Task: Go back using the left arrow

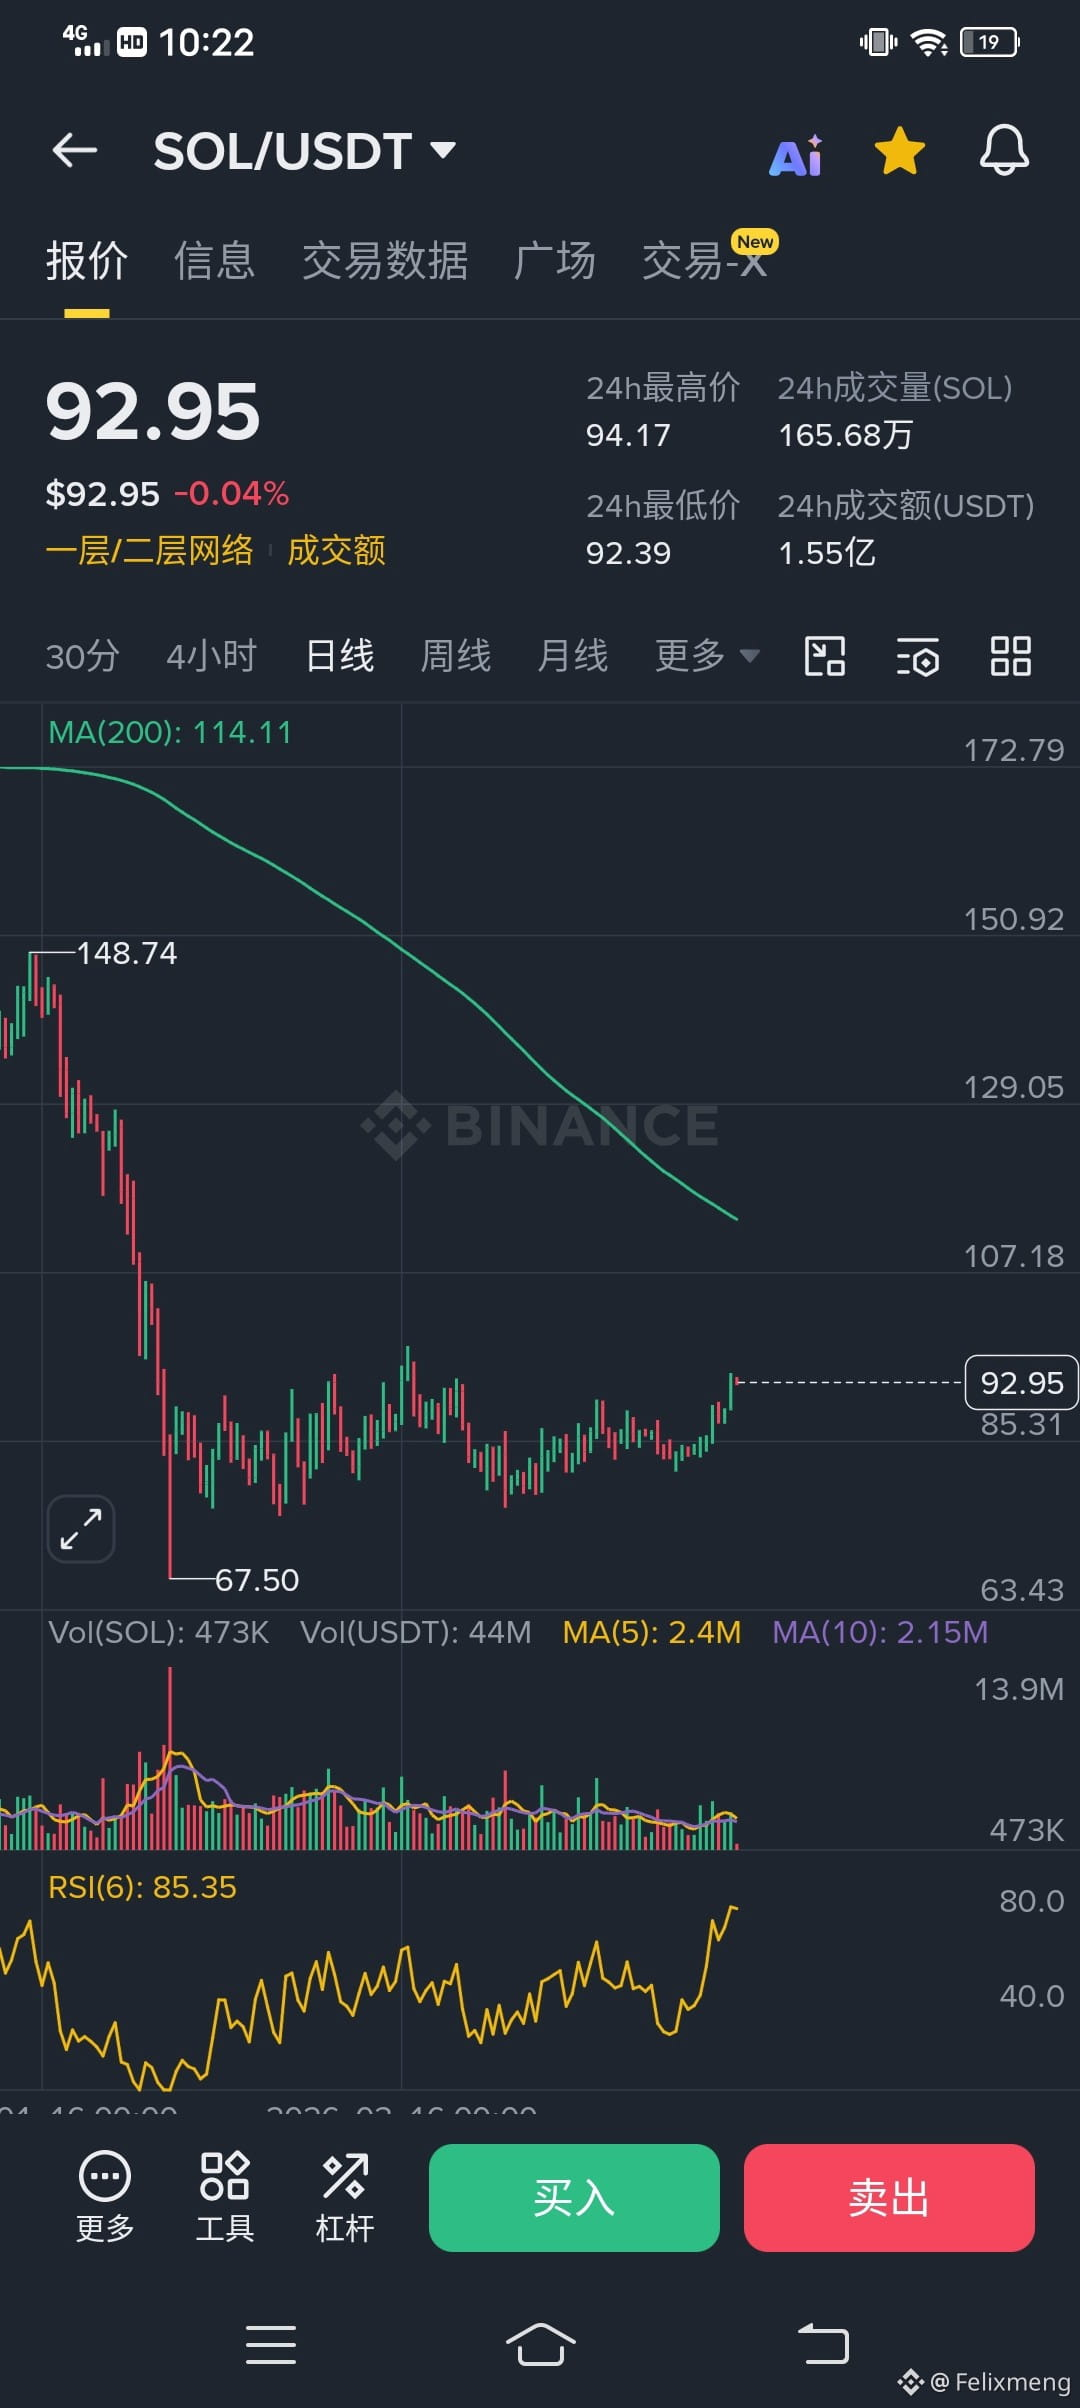Action: click(x=75, y=151)
